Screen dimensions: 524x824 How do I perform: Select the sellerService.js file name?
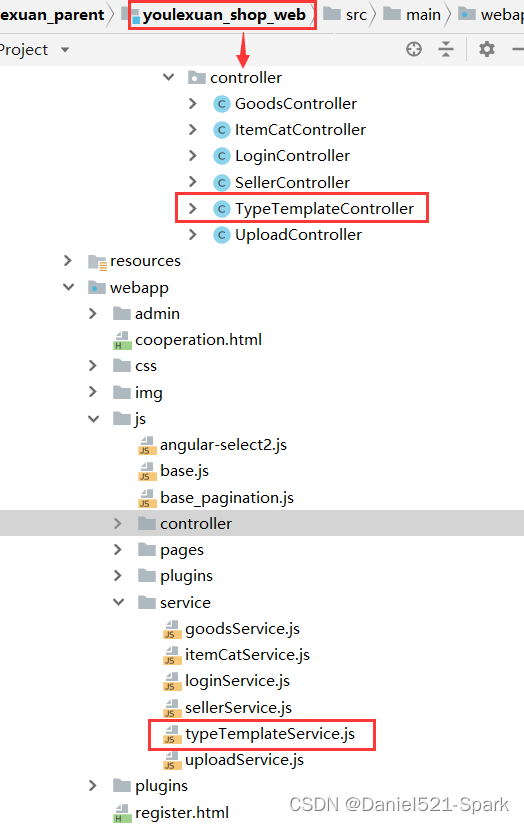238,708
